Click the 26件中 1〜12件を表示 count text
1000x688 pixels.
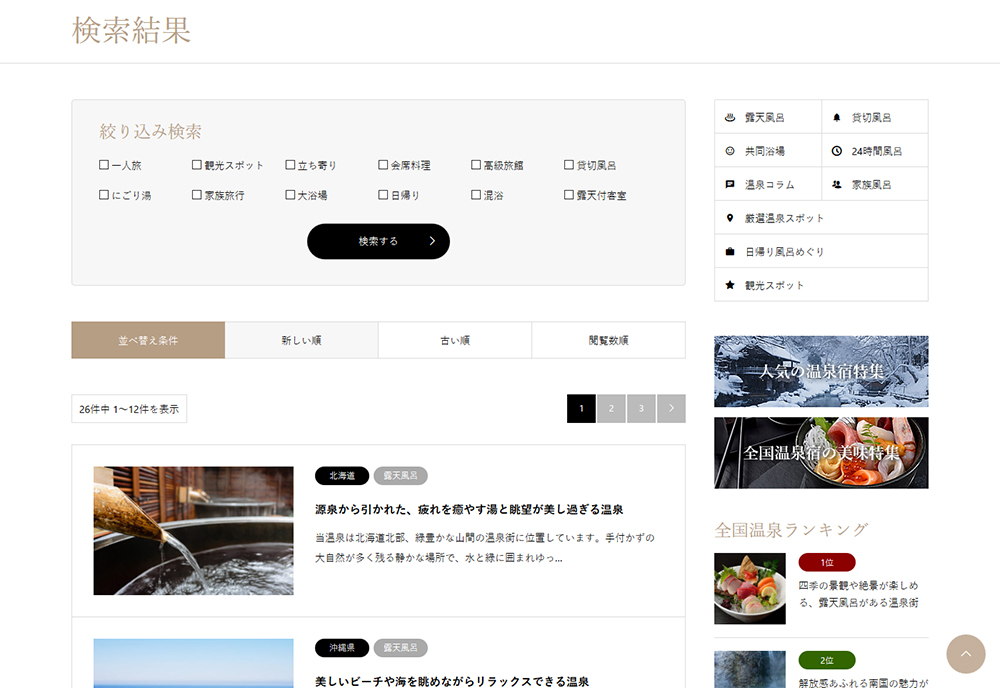(129, 409)
